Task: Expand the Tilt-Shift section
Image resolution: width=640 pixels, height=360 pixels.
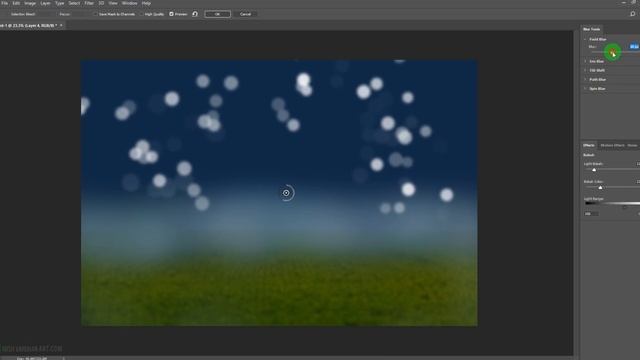Action: point(585,71)
